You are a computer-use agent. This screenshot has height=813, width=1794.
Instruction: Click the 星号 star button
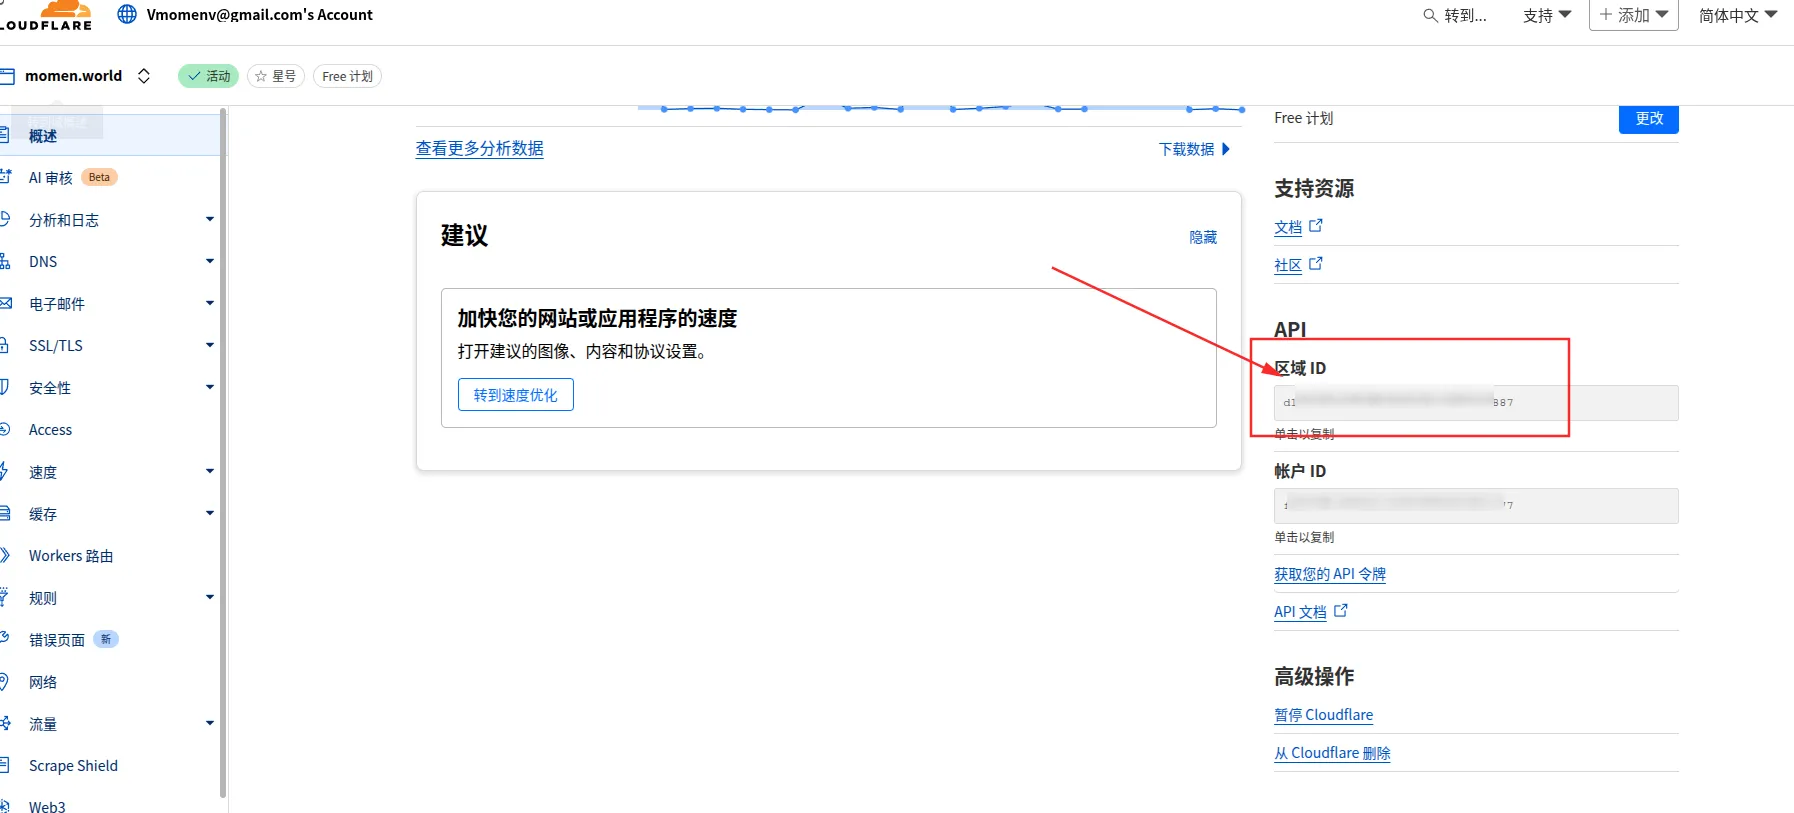coord(276,76)
